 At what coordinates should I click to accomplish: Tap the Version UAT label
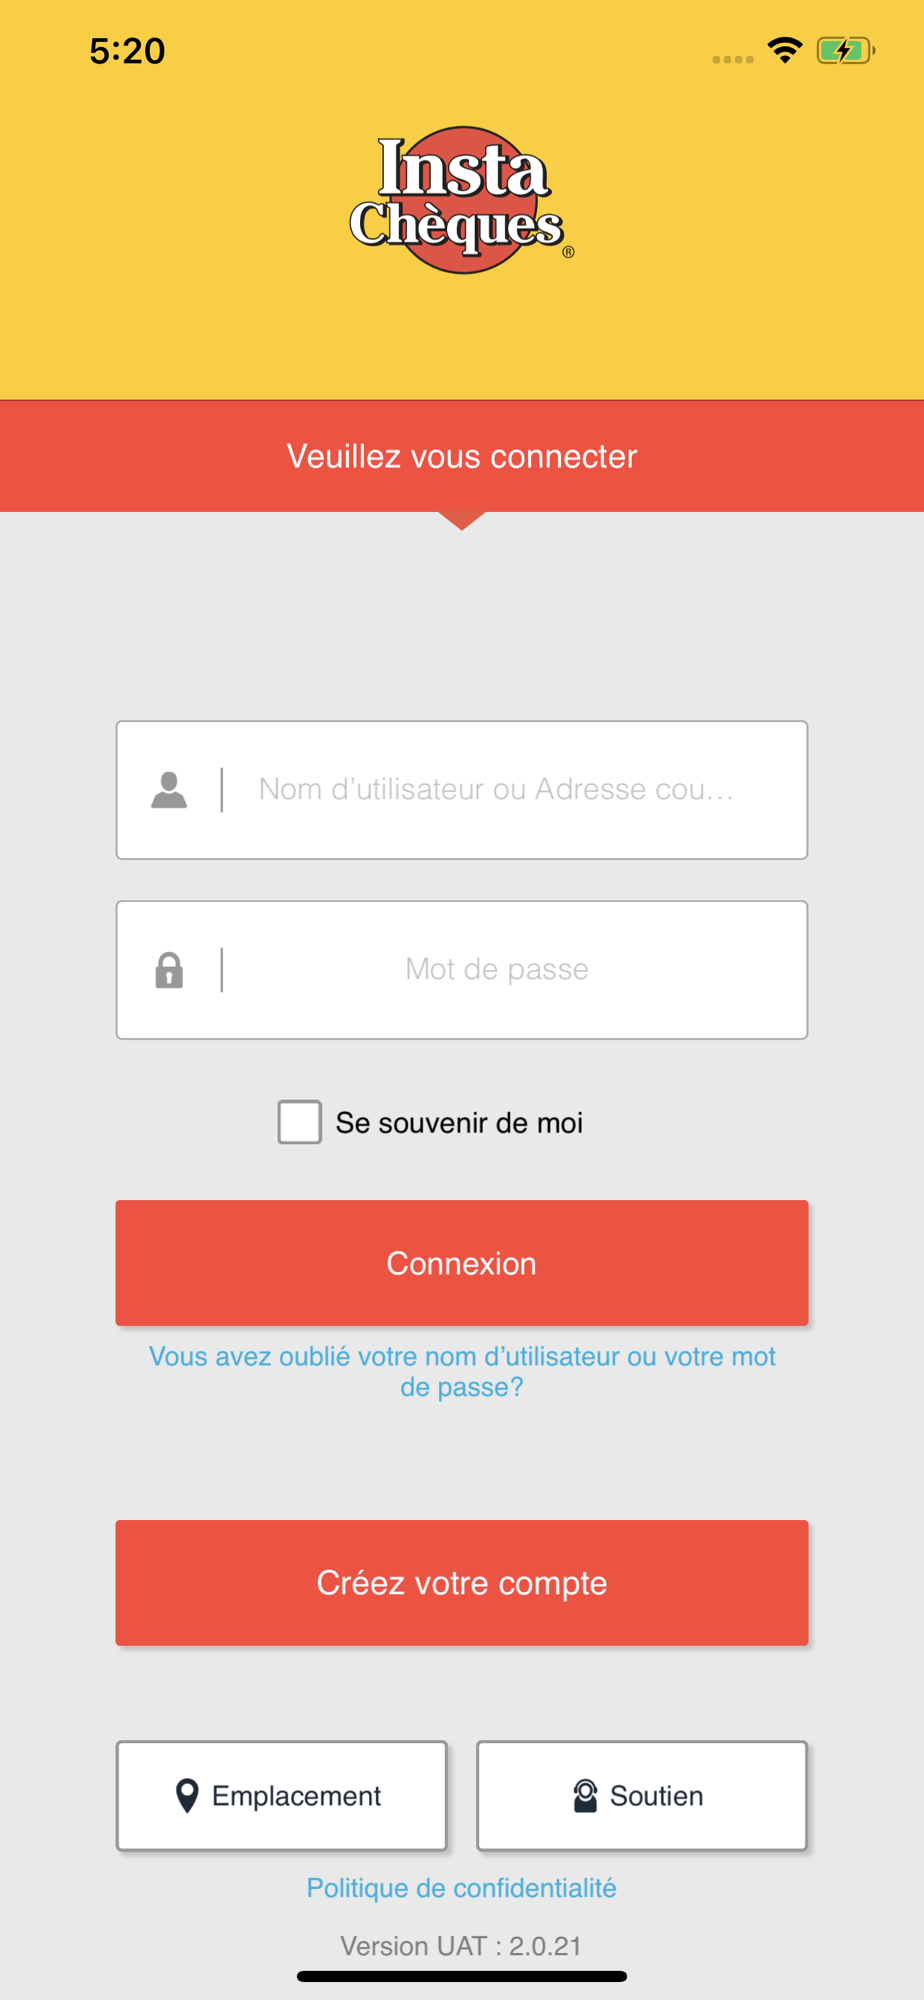461,1946
